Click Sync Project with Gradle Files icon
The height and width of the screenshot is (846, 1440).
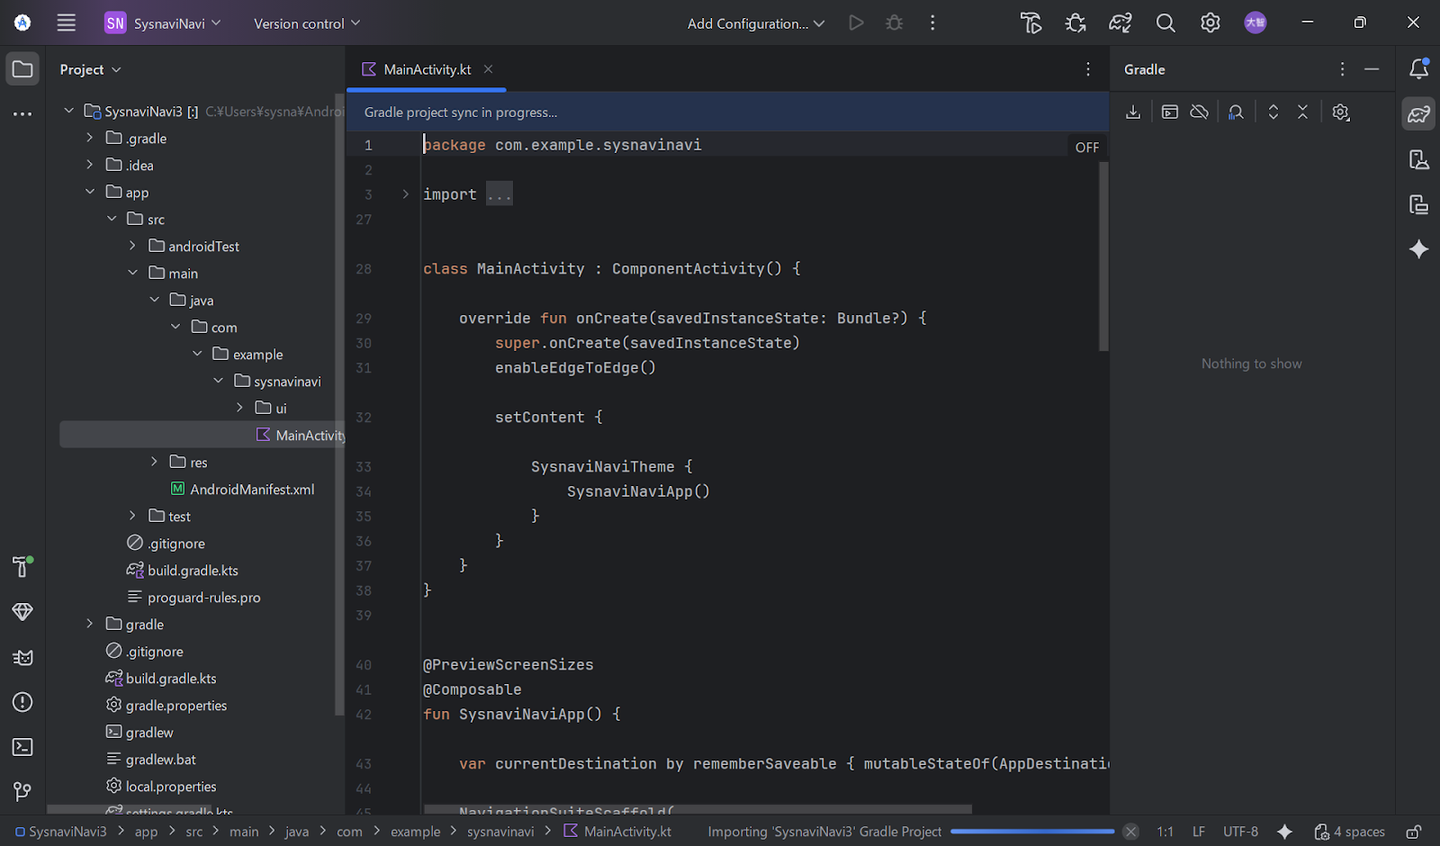pos(1120,23)
